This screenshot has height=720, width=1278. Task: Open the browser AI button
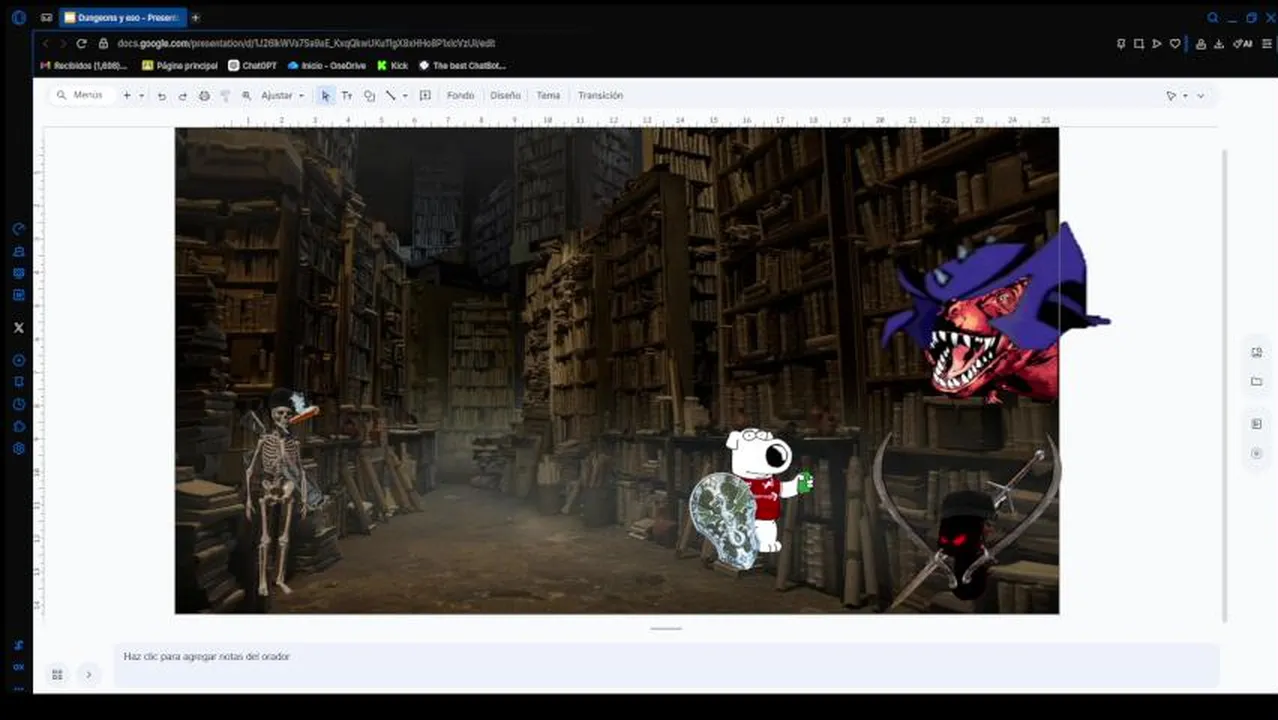[1243, 43]
